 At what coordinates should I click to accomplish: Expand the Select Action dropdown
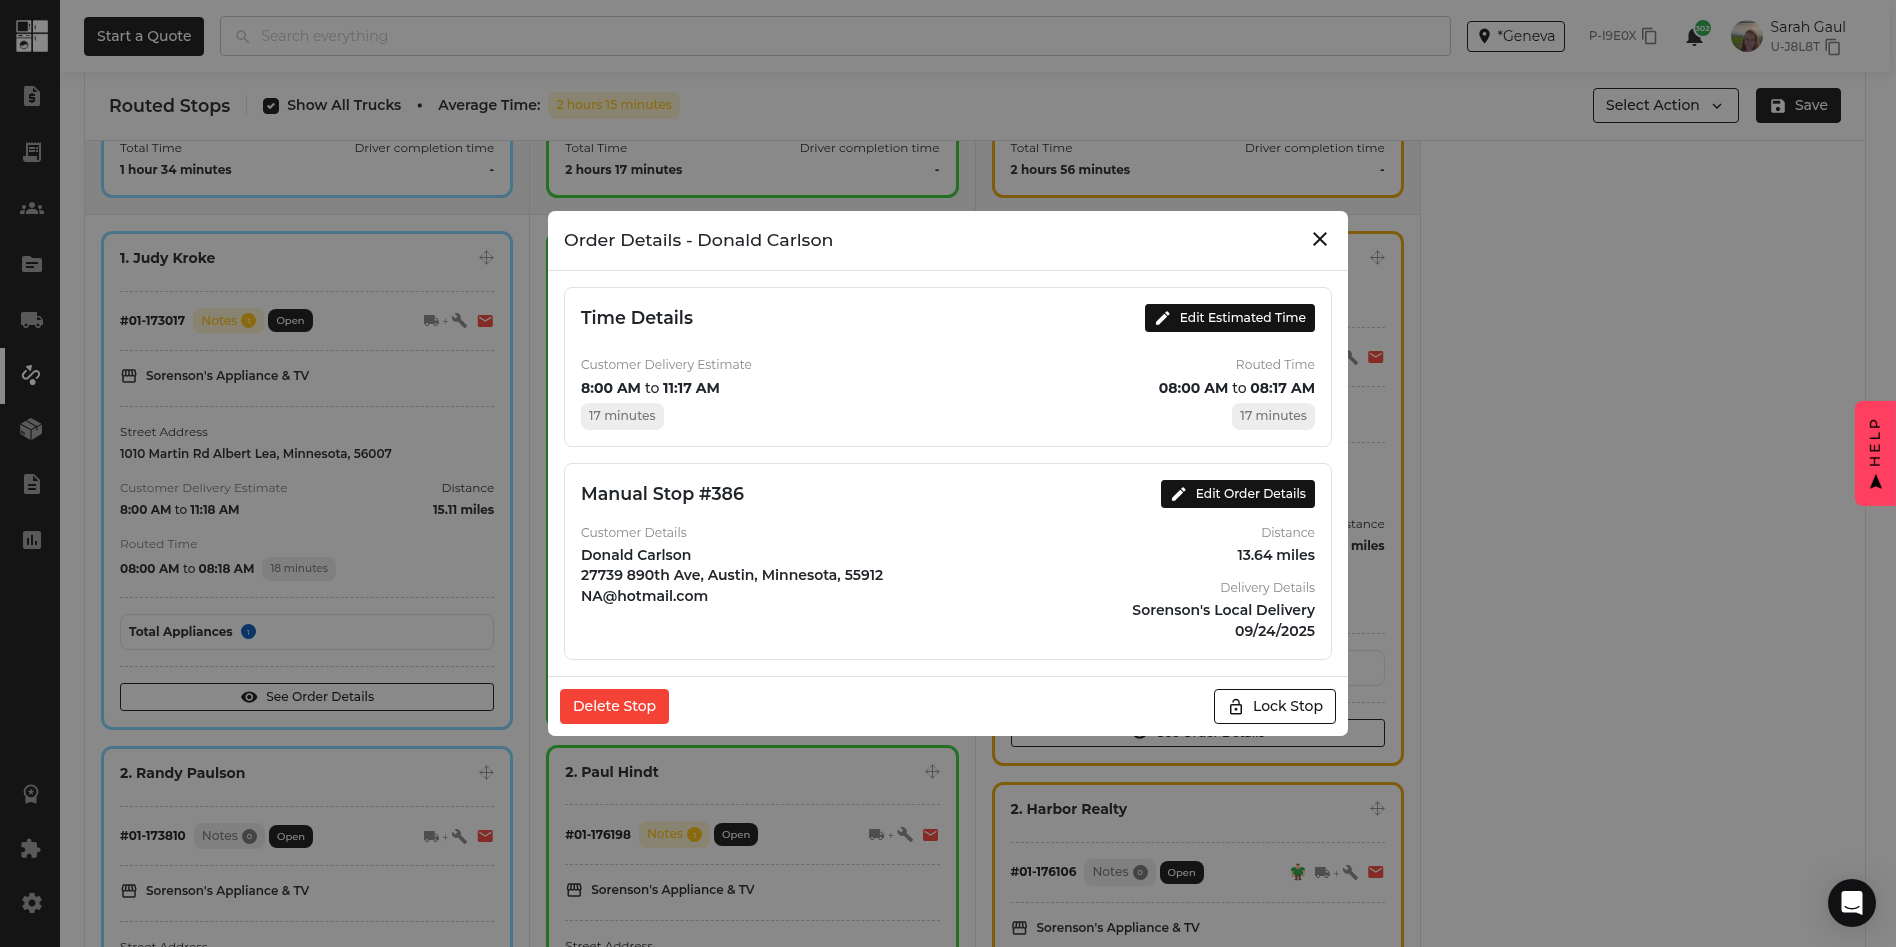click(x=1665, y=105)
